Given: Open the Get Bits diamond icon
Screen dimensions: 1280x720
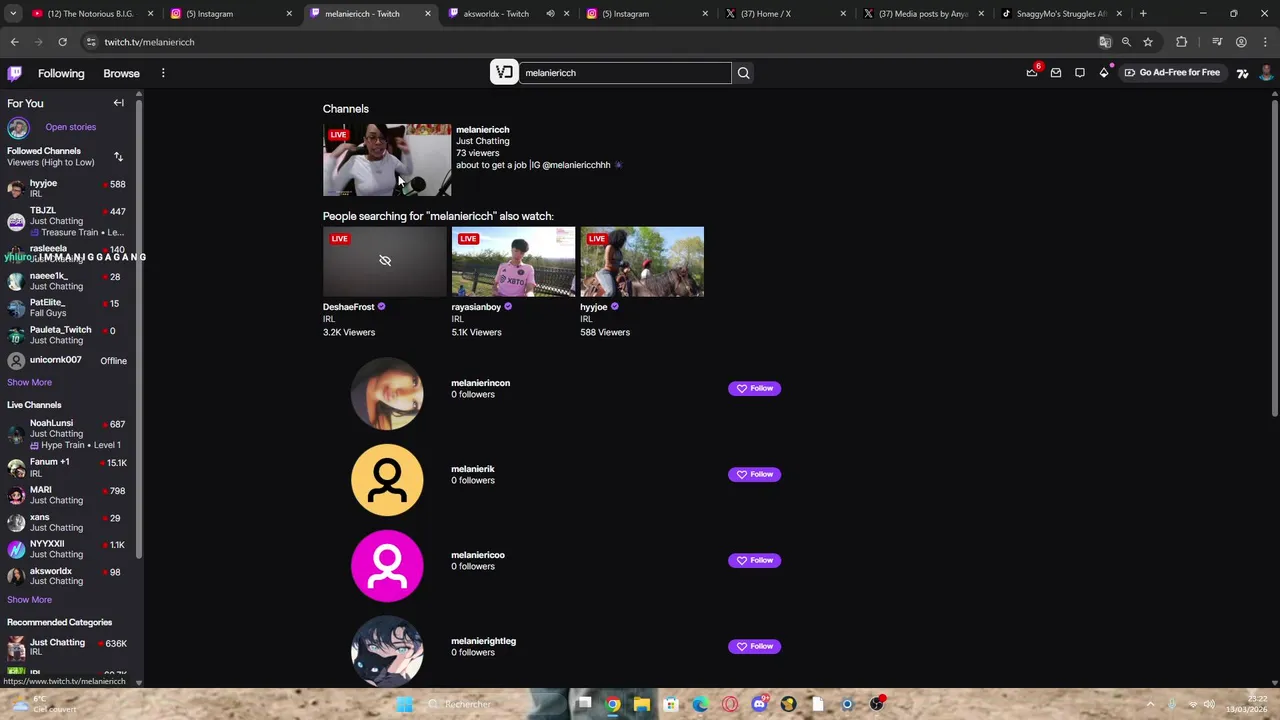Looking at the screenshot, I should (x=1104, y=72).
